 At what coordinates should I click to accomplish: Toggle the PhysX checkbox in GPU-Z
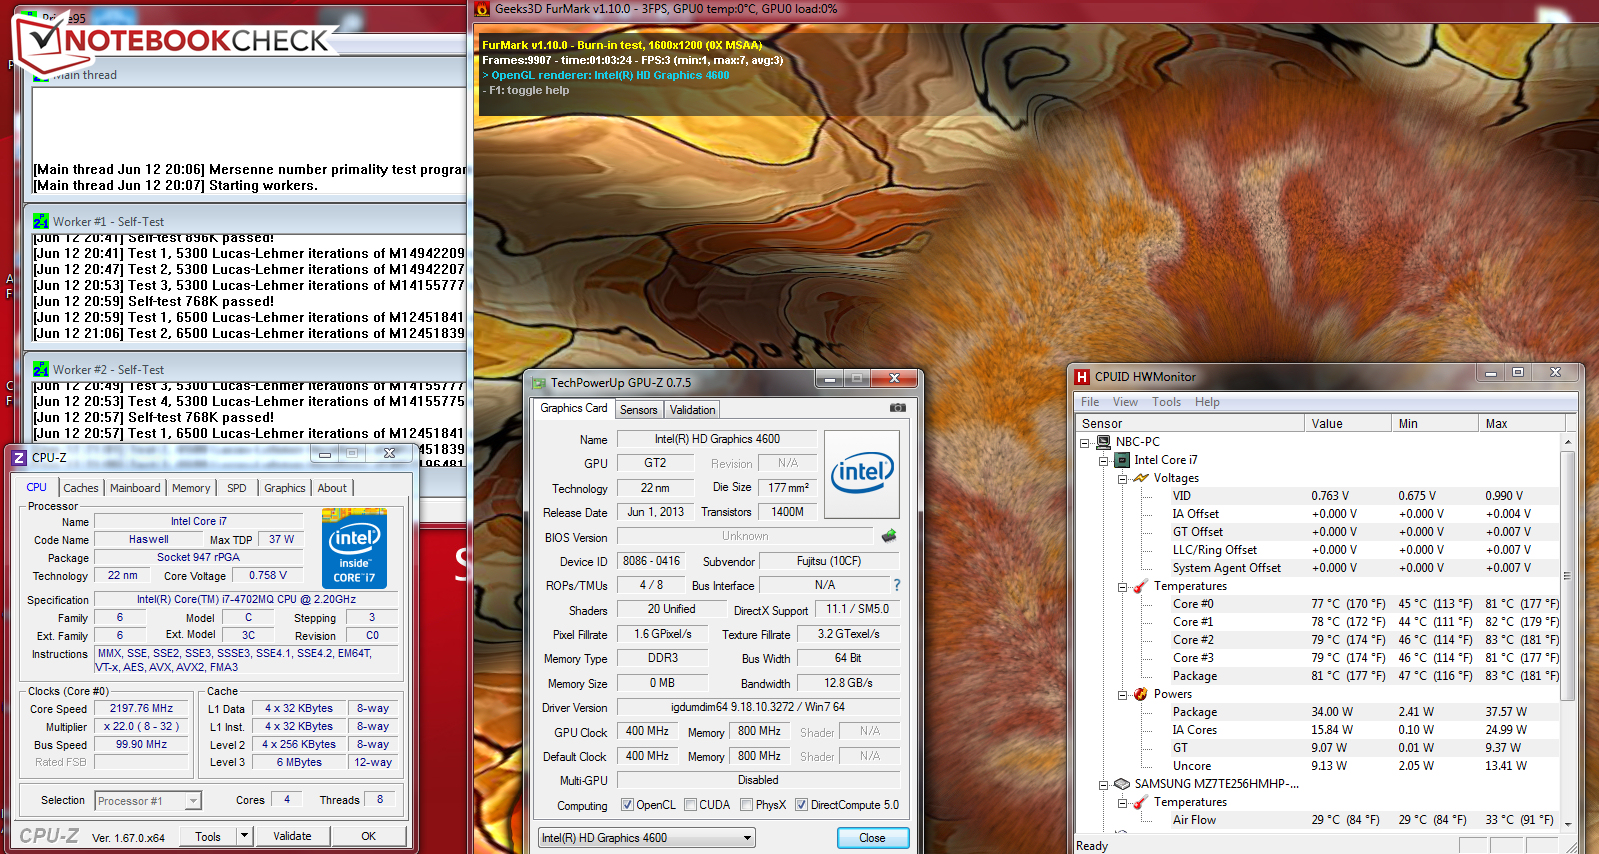pos(746,805)
